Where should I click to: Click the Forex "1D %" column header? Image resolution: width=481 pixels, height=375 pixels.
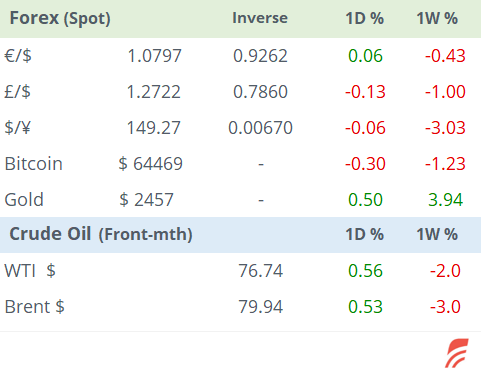click(365, 18)
